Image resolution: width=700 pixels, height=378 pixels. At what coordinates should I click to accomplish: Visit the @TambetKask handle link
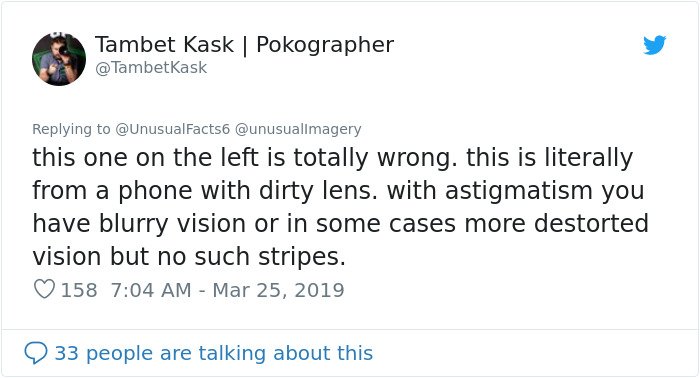(x=151, y=68)
